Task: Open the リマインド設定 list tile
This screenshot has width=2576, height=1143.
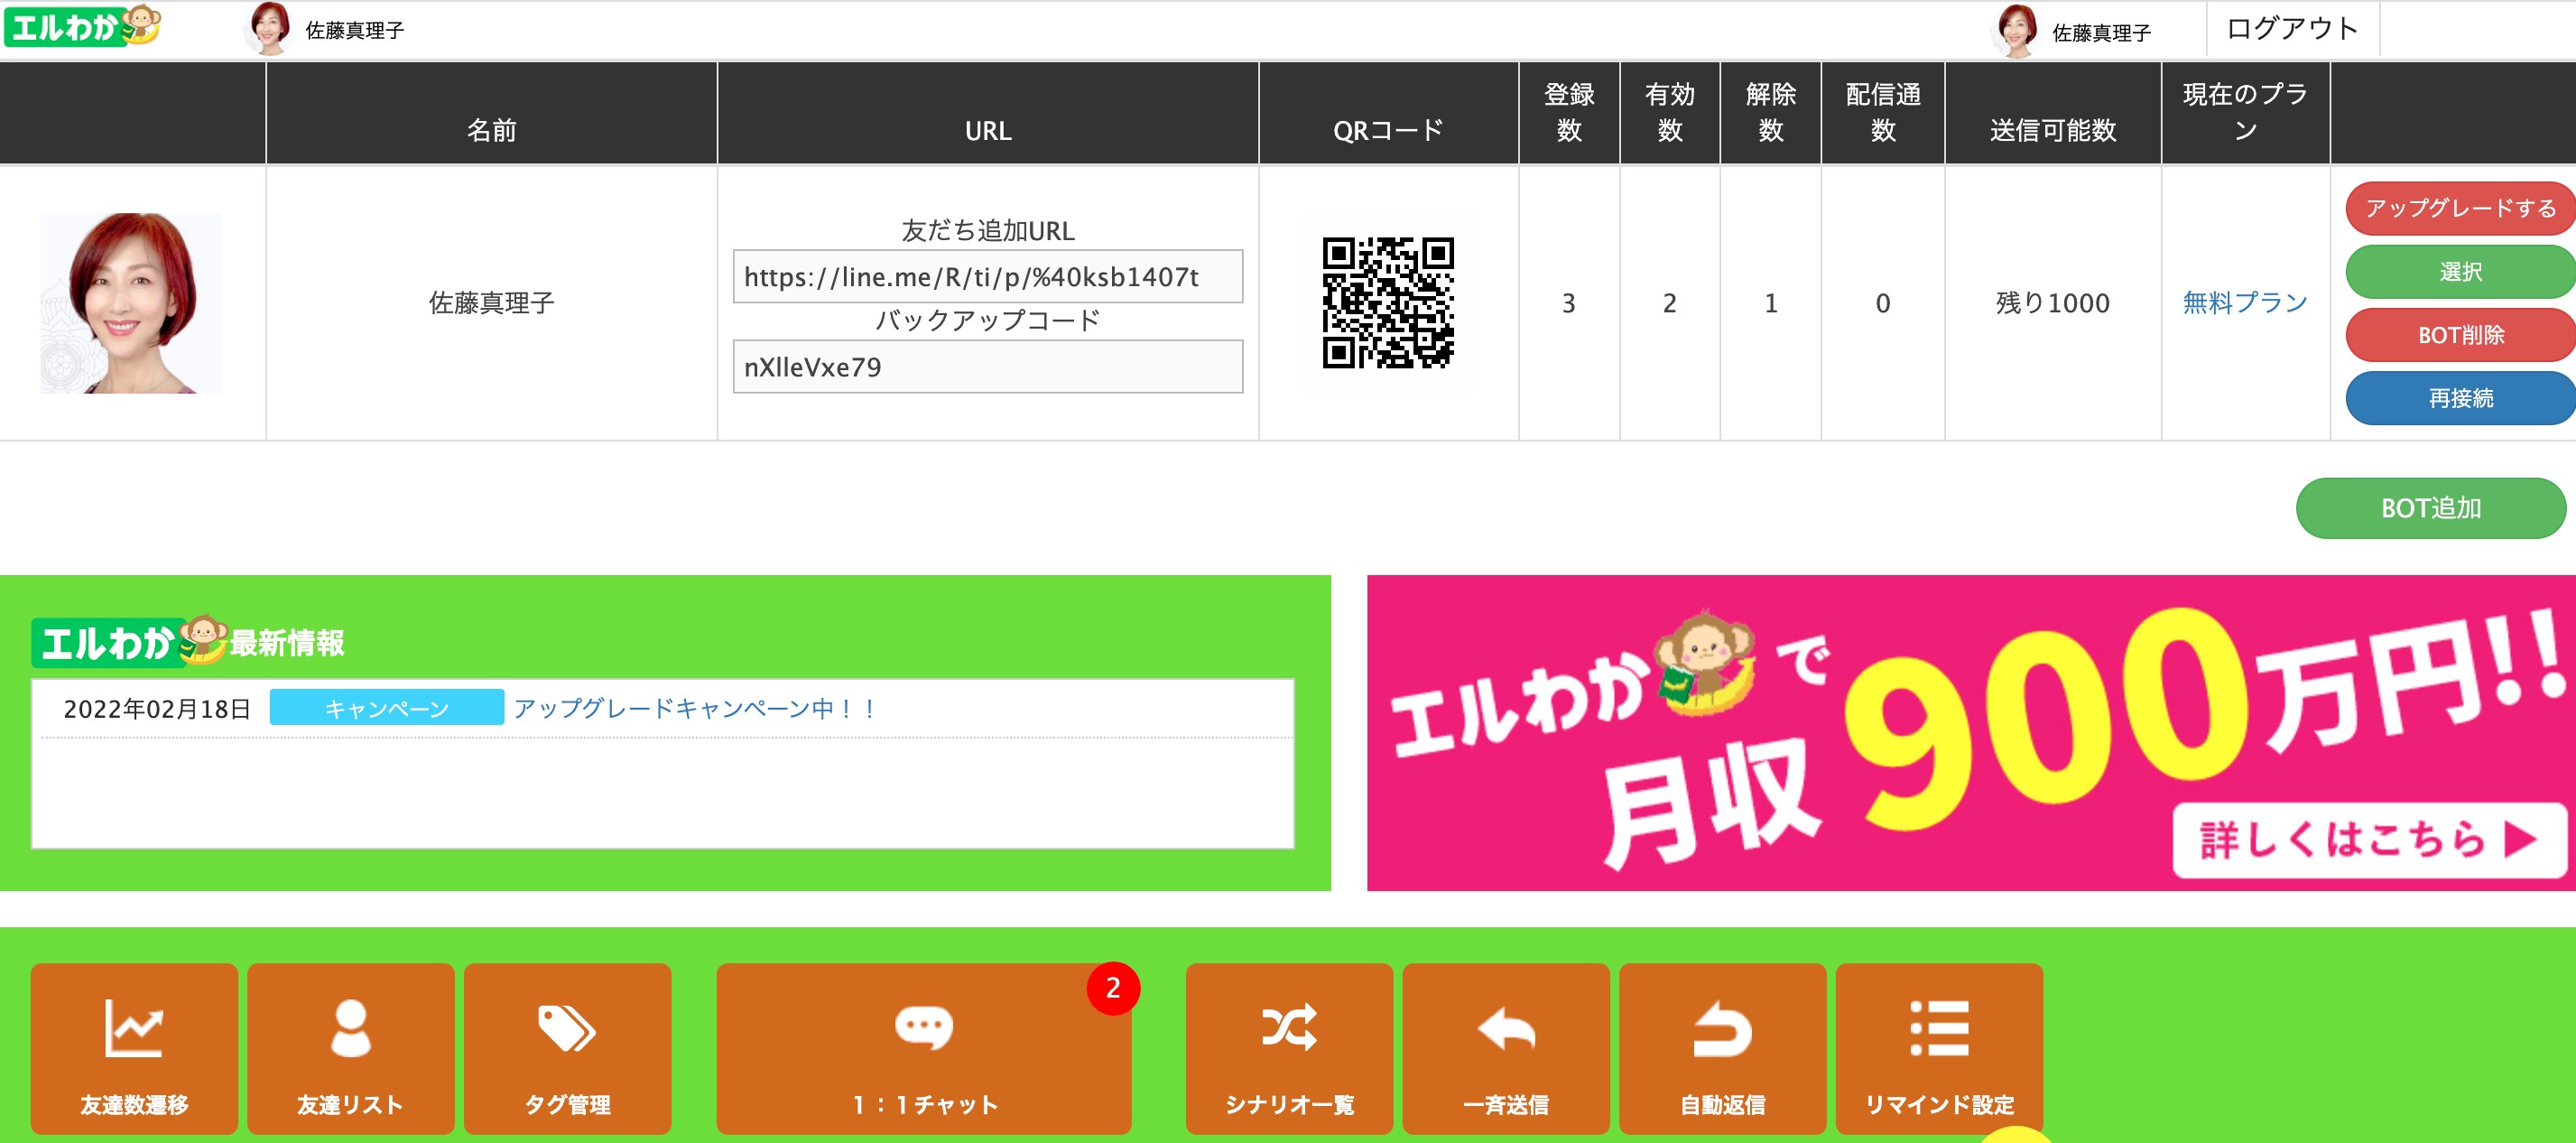Action: click(x=1939, y=1047)
